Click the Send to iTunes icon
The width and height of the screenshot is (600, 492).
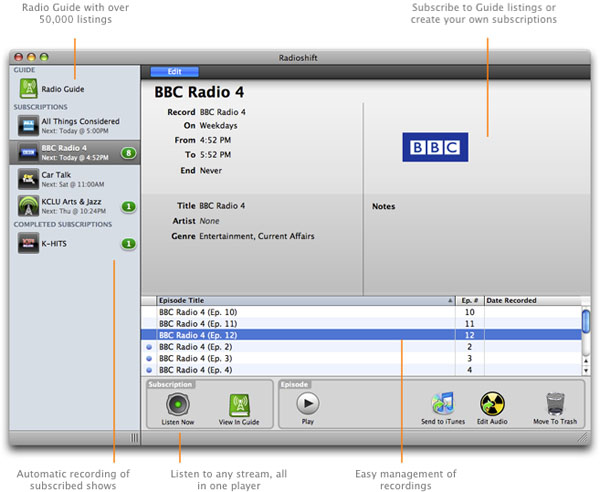coord(442,403)
